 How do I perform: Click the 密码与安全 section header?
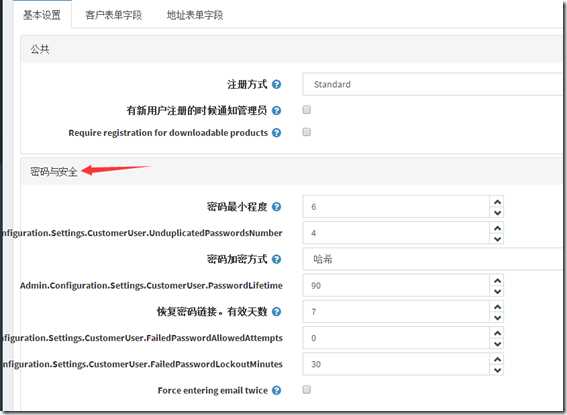[292, 171]
